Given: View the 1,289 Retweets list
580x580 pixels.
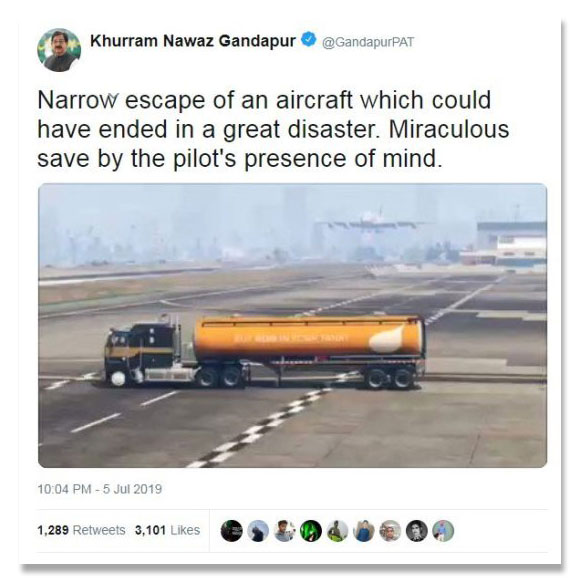Looking at the screenshot, I should (81, 530).
